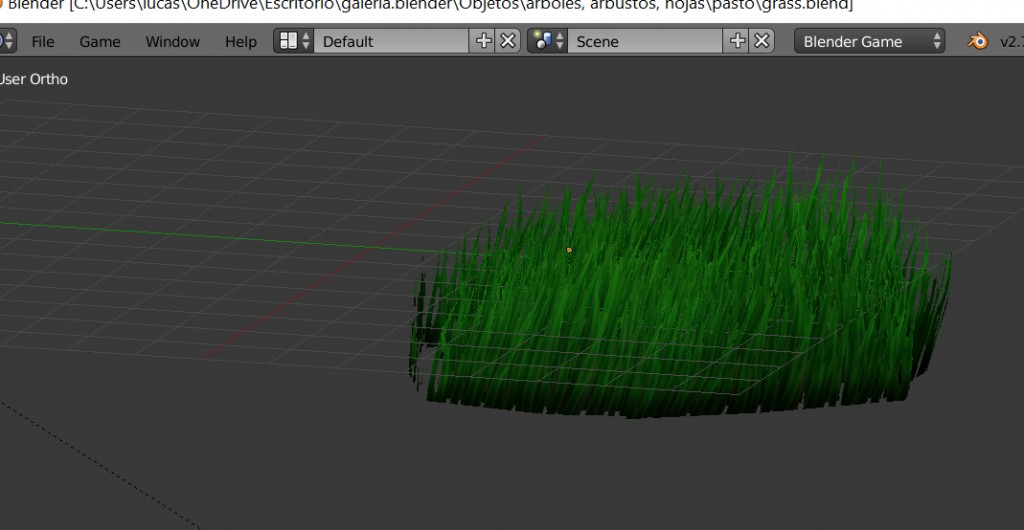Browse scenes using the scene icon
The image size is (1024, 530).
pos(547,42)
